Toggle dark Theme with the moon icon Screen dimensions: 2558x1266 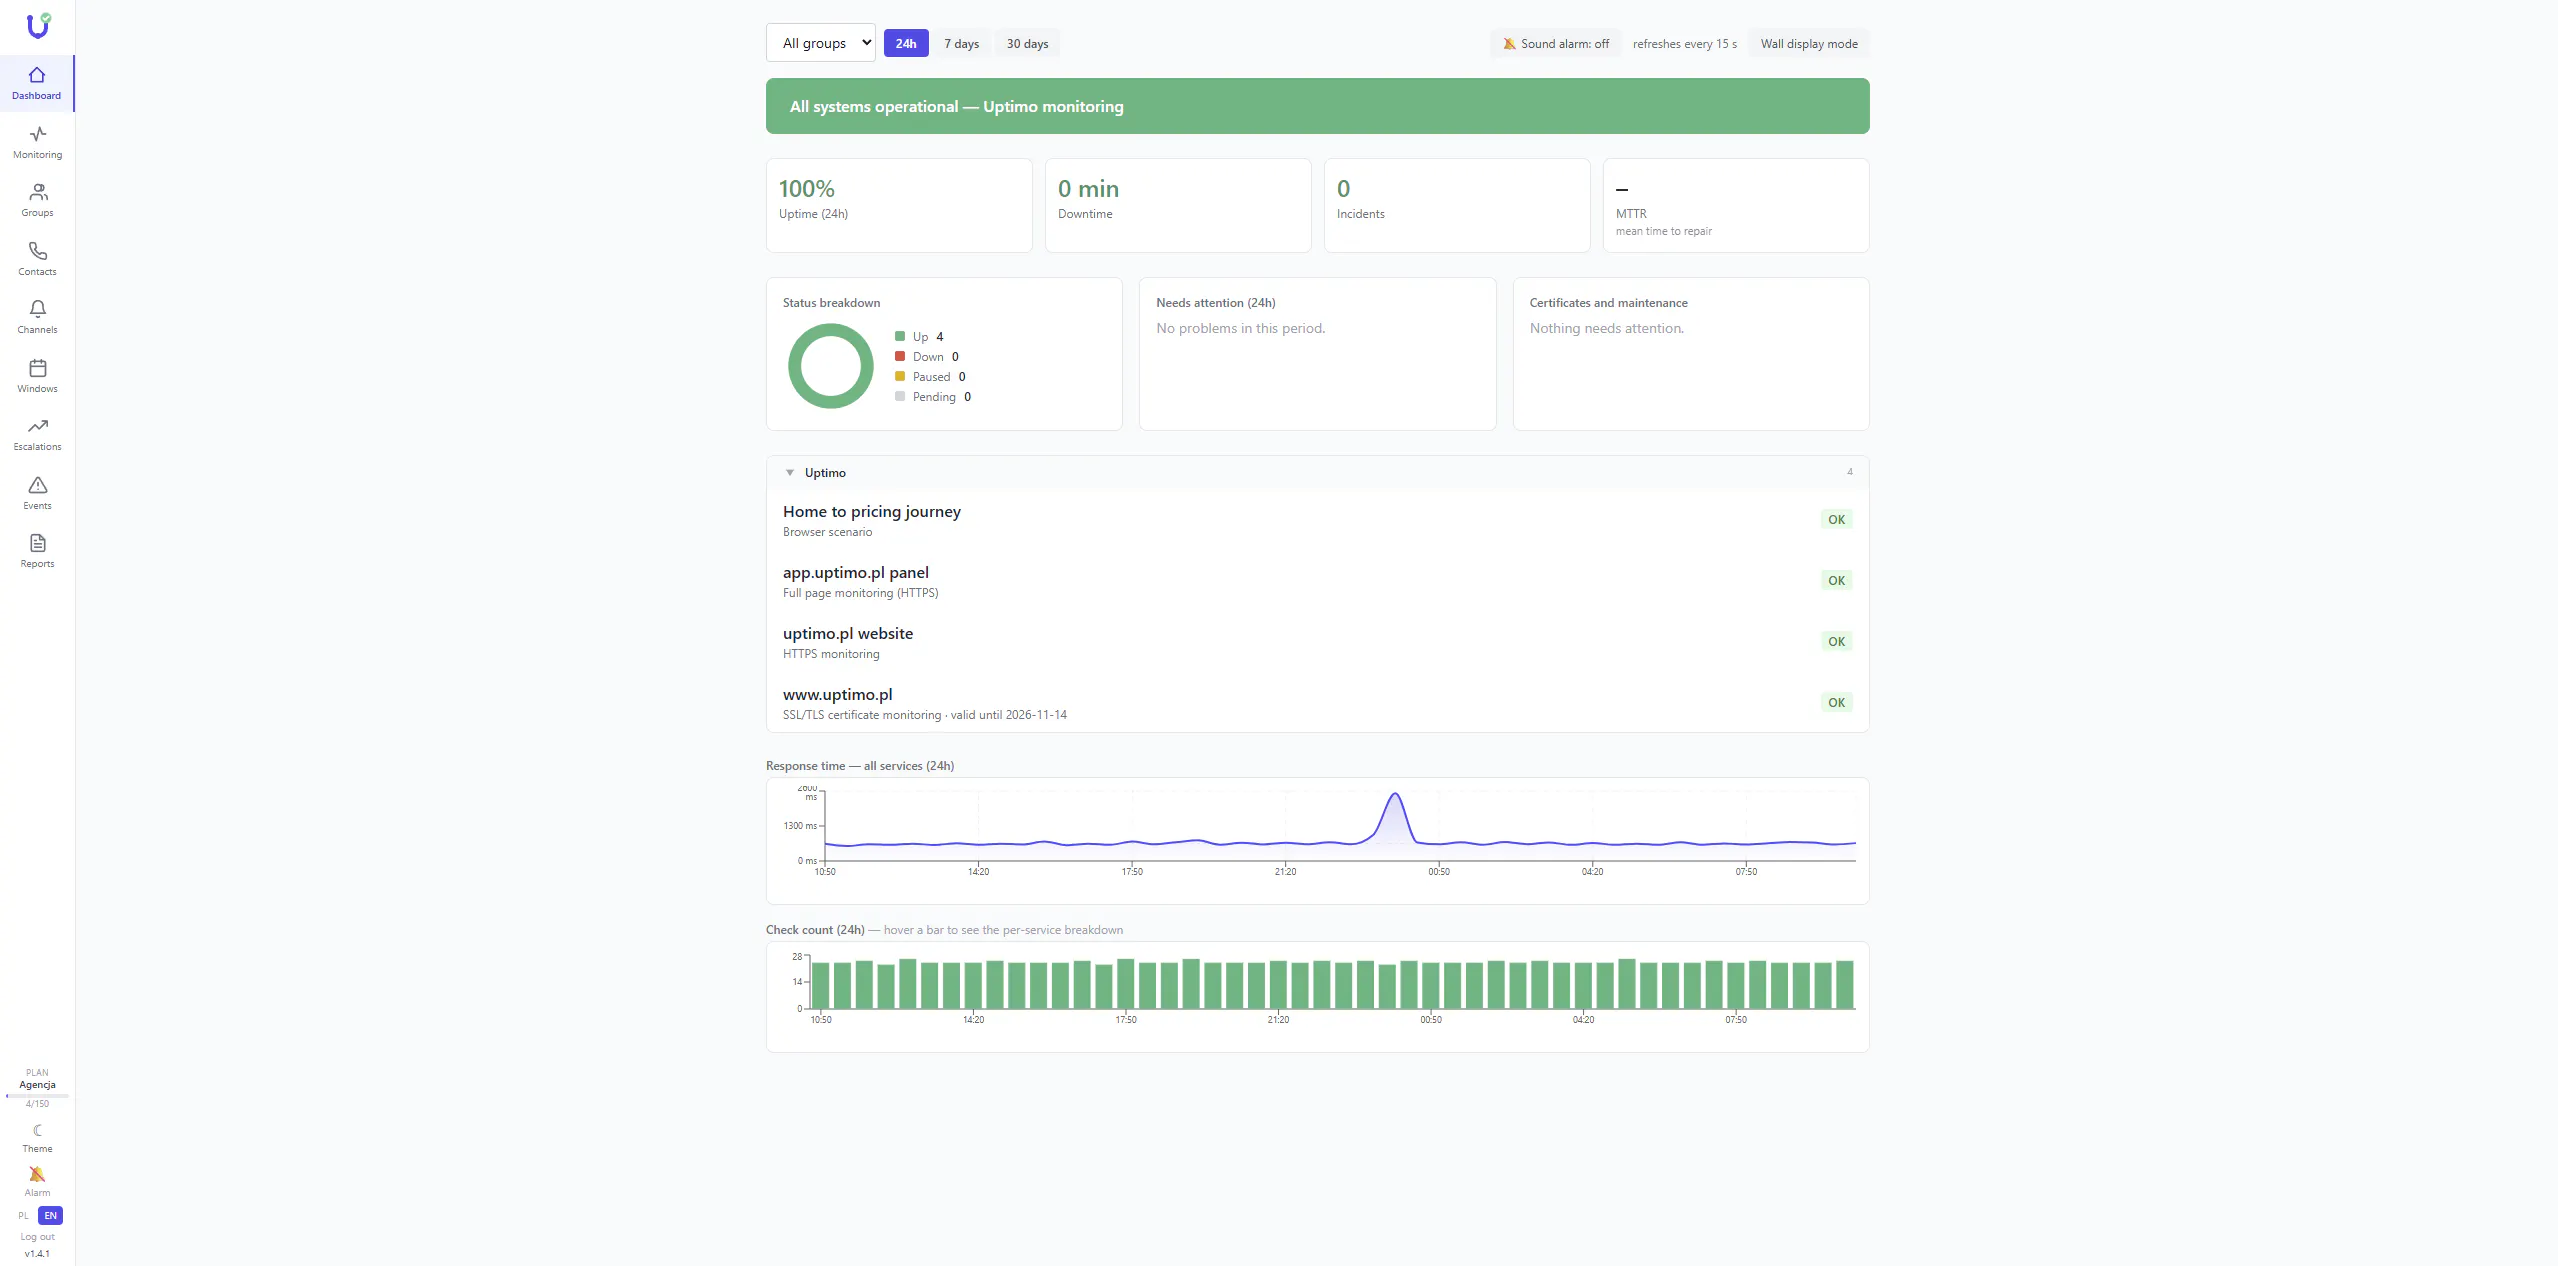[x=37, y=1138]
